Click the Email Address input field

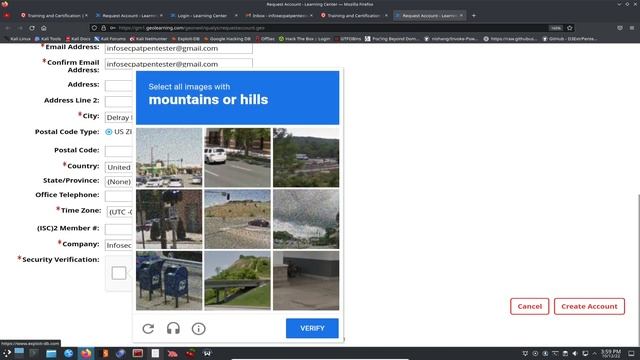click(178, 48)
